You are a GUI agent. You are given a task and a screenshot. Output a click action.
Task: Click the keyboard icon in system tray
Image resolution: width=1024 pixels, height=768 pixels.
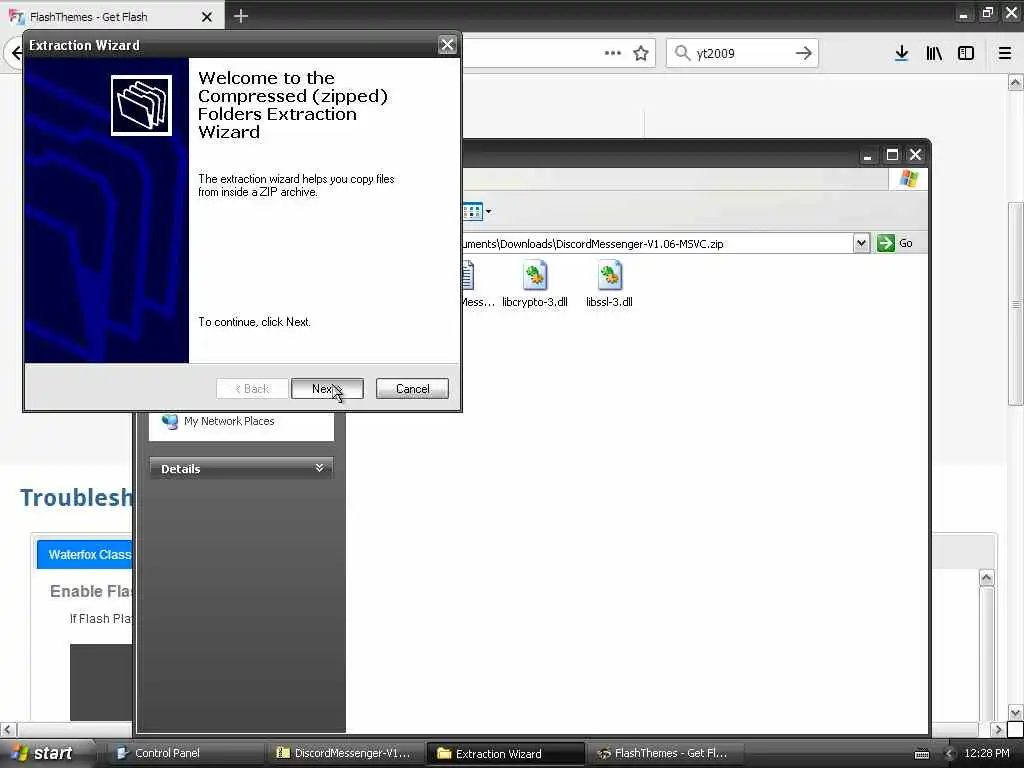921,754
